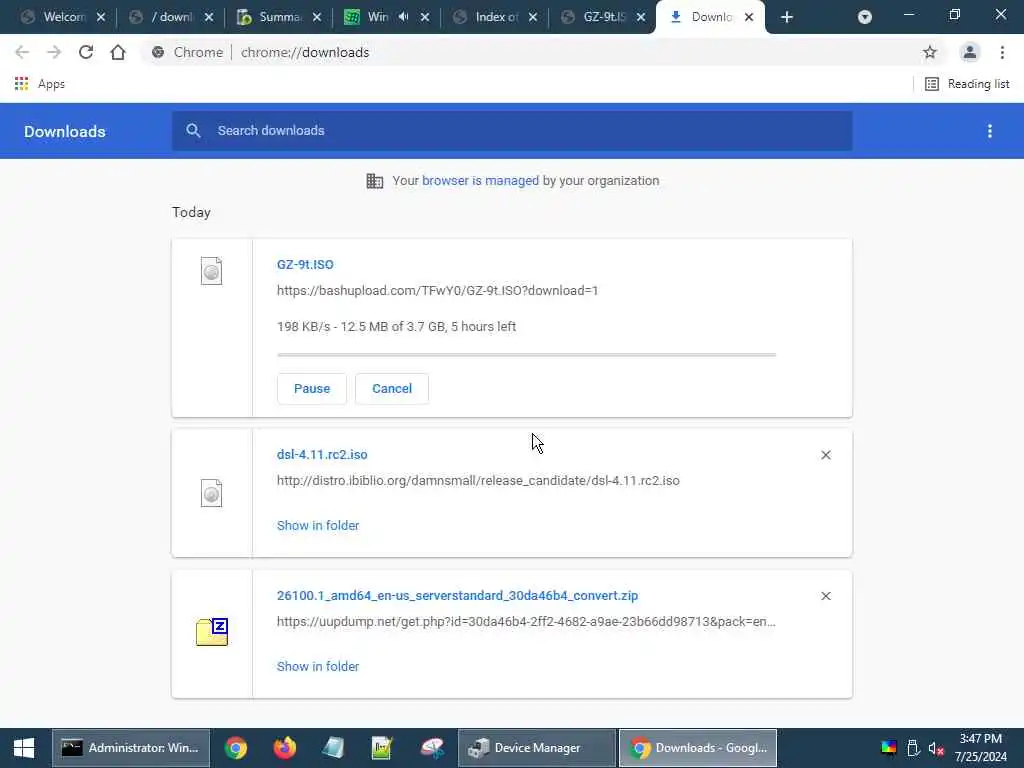Click the Search downloads field

[512, 131]
